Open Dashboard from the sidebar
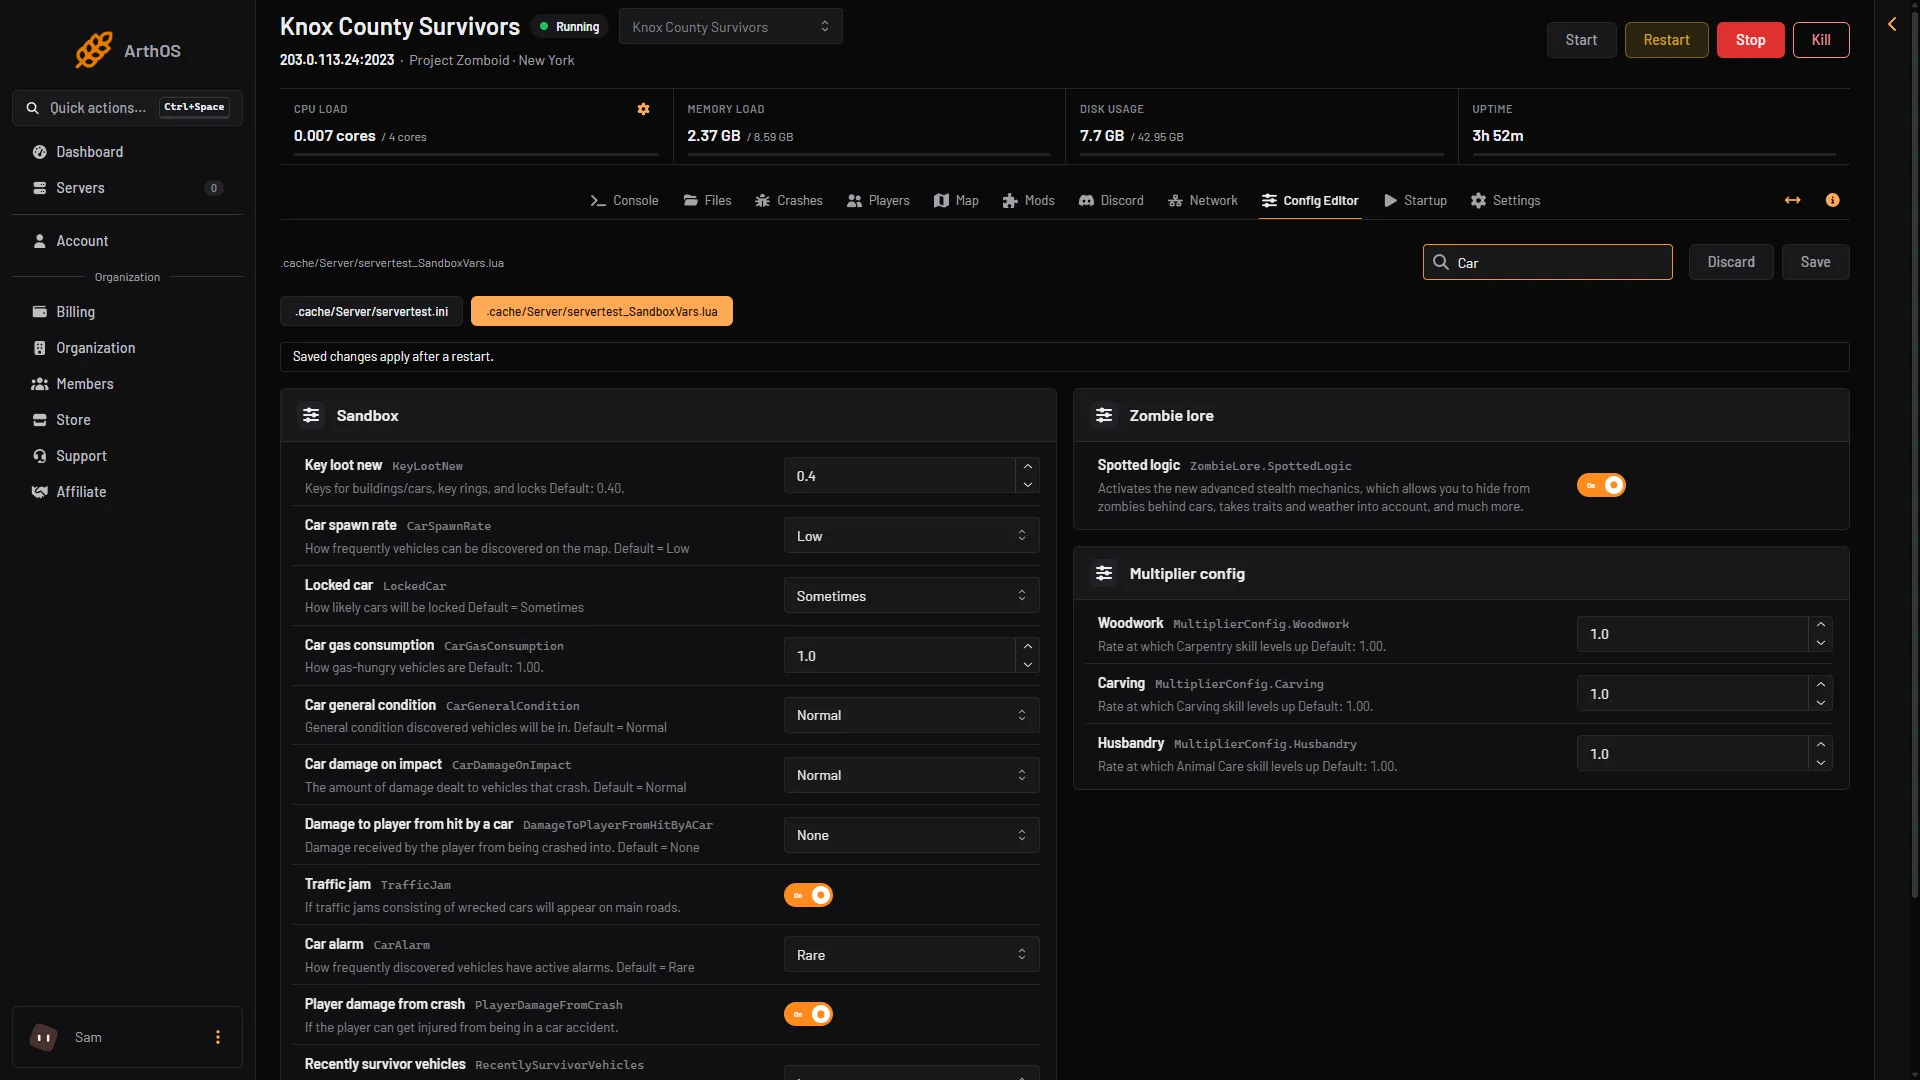 point(127,152)
